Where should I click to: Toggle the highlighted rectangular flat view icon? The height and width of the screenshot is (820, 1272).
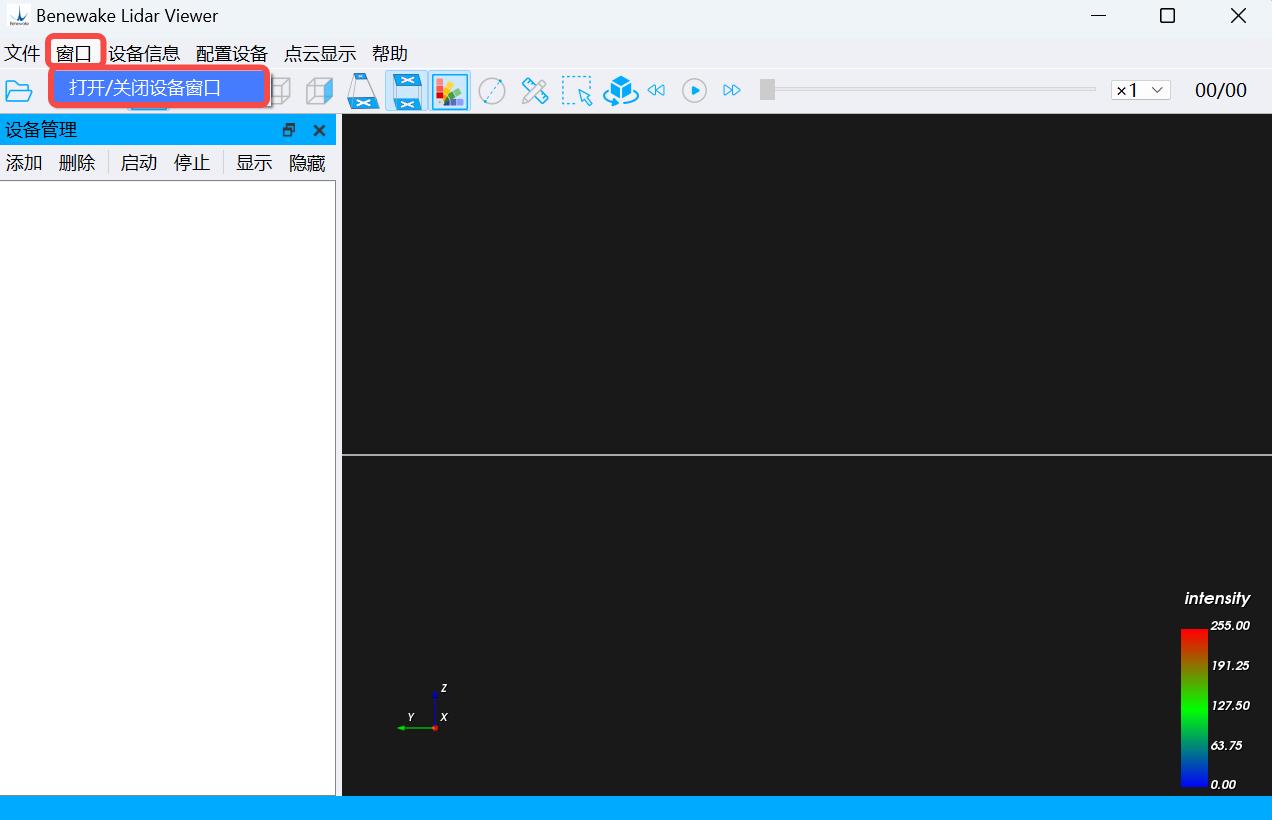(406, 91)
